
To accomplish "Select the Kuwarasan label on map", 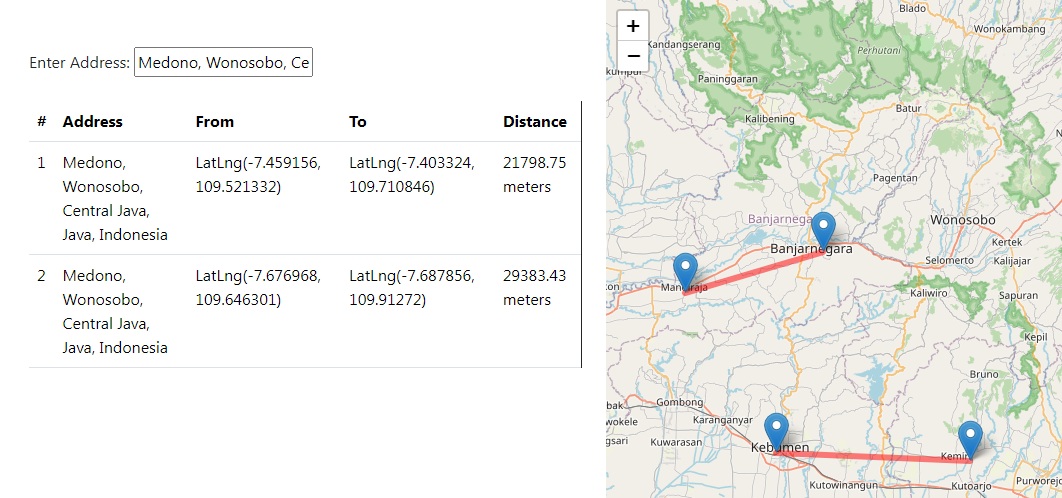I will (x=675, y=442).
